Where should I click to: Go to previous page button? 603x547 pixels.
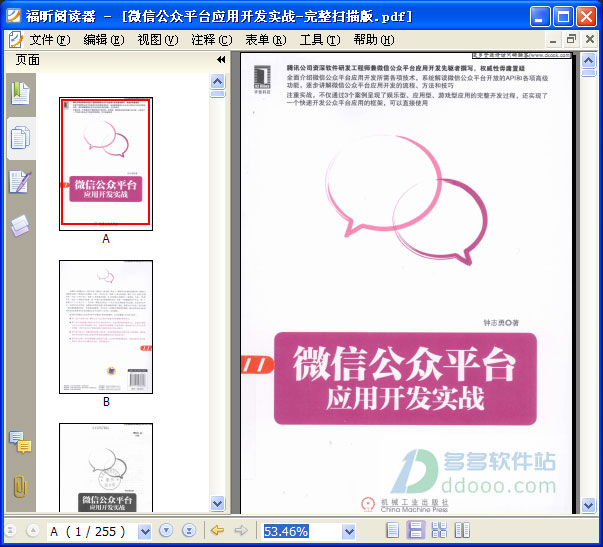33,531
